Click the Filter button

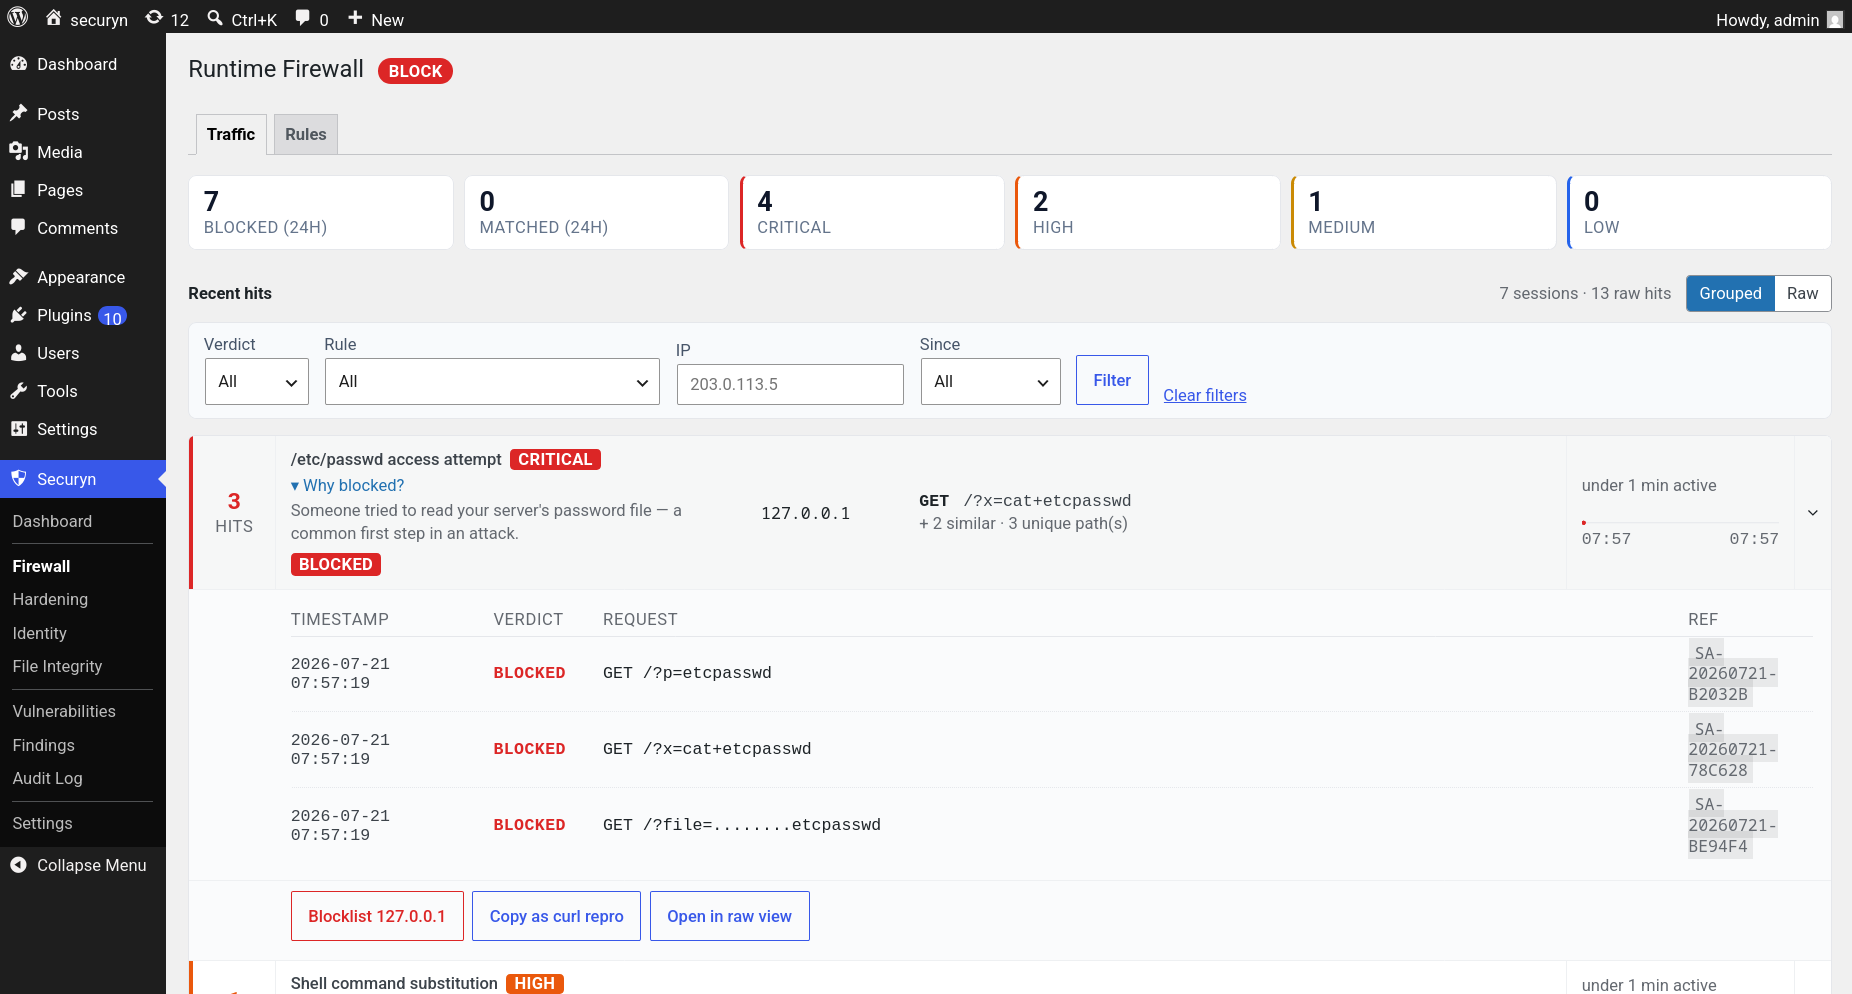1112,380
